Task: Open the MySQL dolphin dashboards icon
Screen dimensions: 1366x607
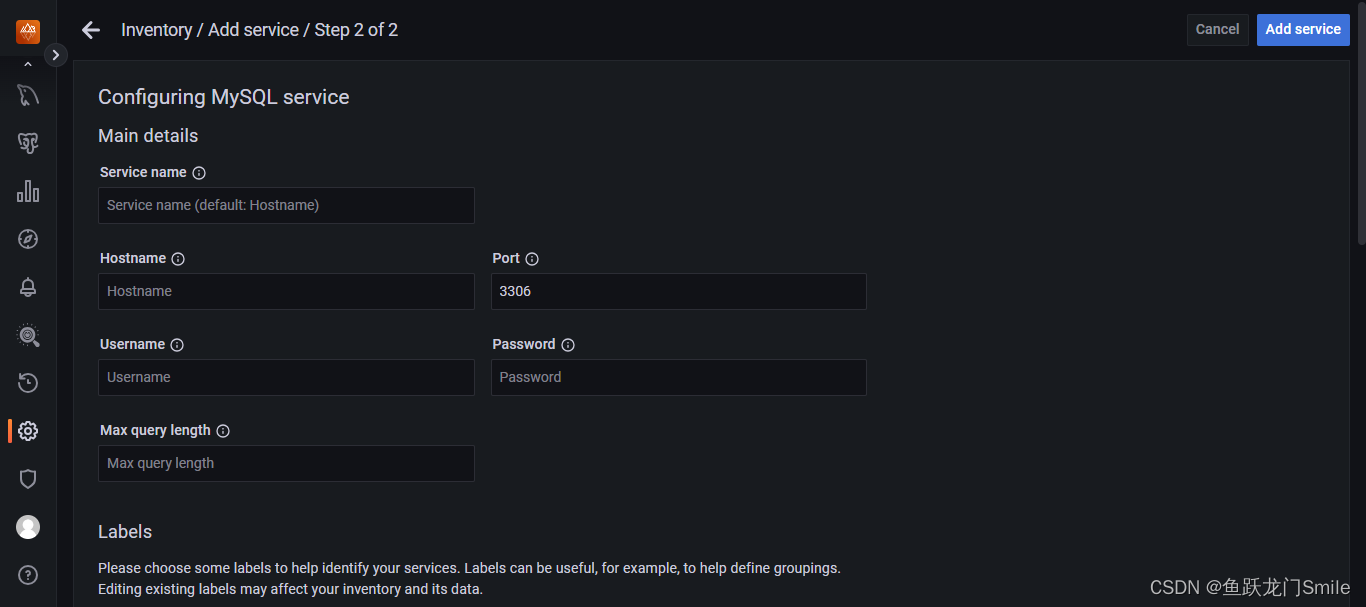Action: tap(28, 96)
